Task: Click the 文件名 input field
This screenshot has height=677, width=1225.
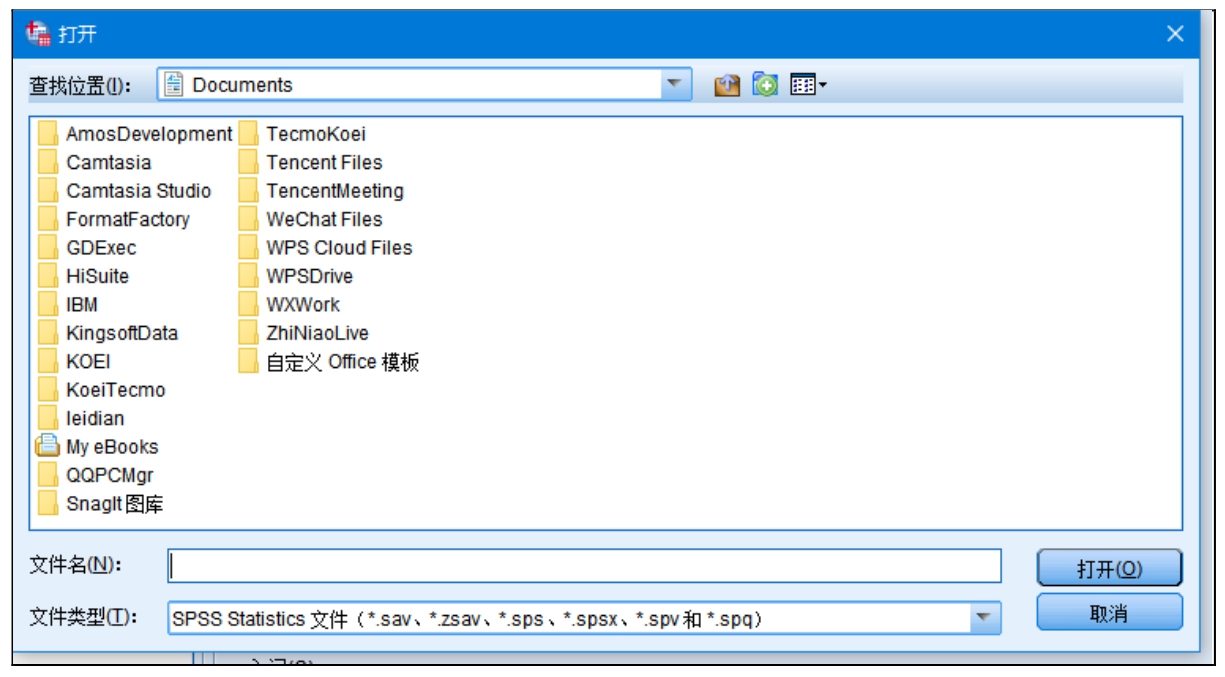Action: click(x=584, y=566)
